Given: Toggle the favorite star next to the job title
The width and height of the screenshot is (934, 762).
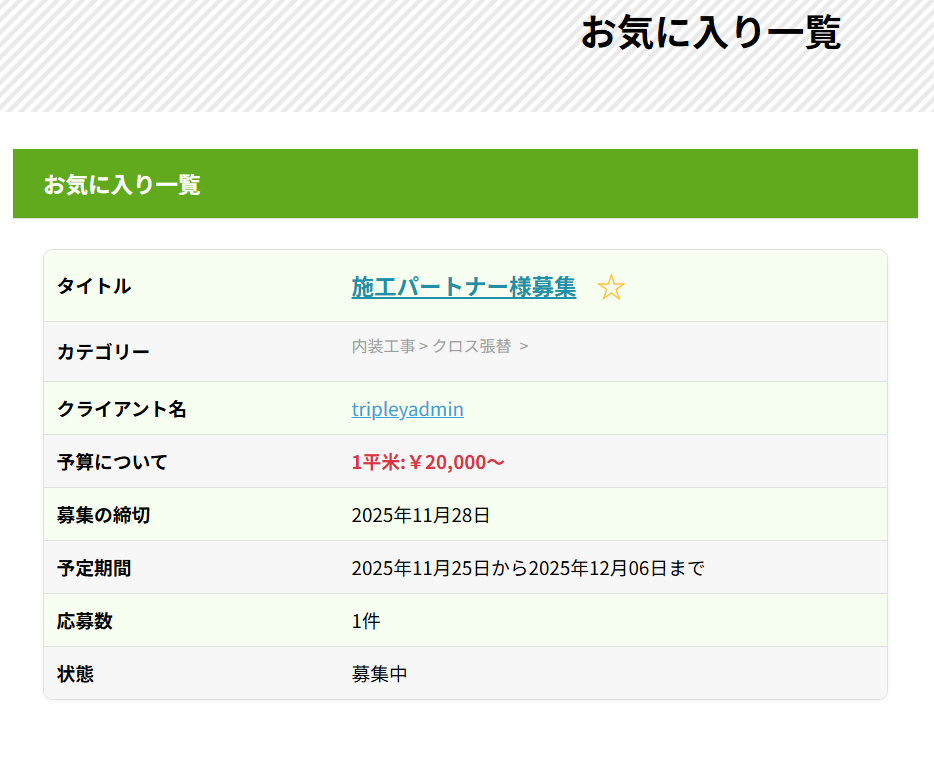Looking at the screenshot, I should 611,288.
